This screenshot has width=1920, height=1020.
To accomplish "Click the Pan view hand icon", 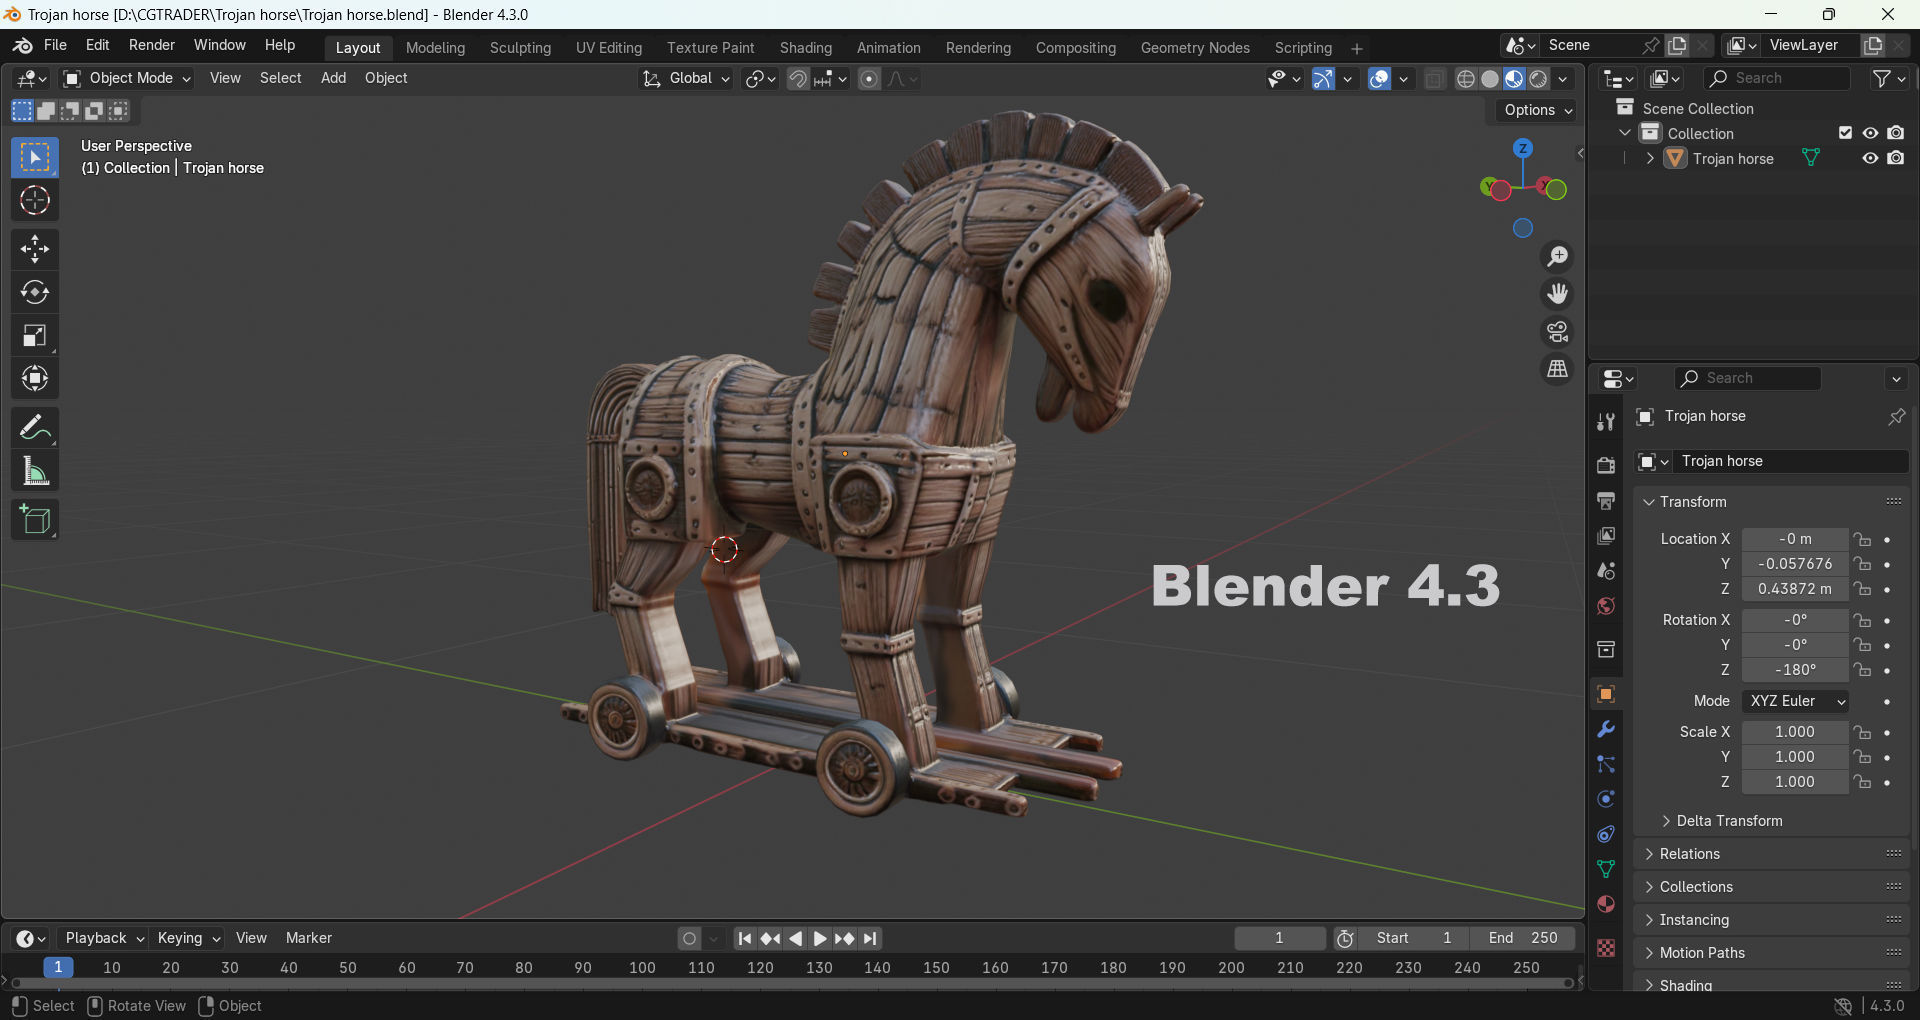I will point(1557,294).
